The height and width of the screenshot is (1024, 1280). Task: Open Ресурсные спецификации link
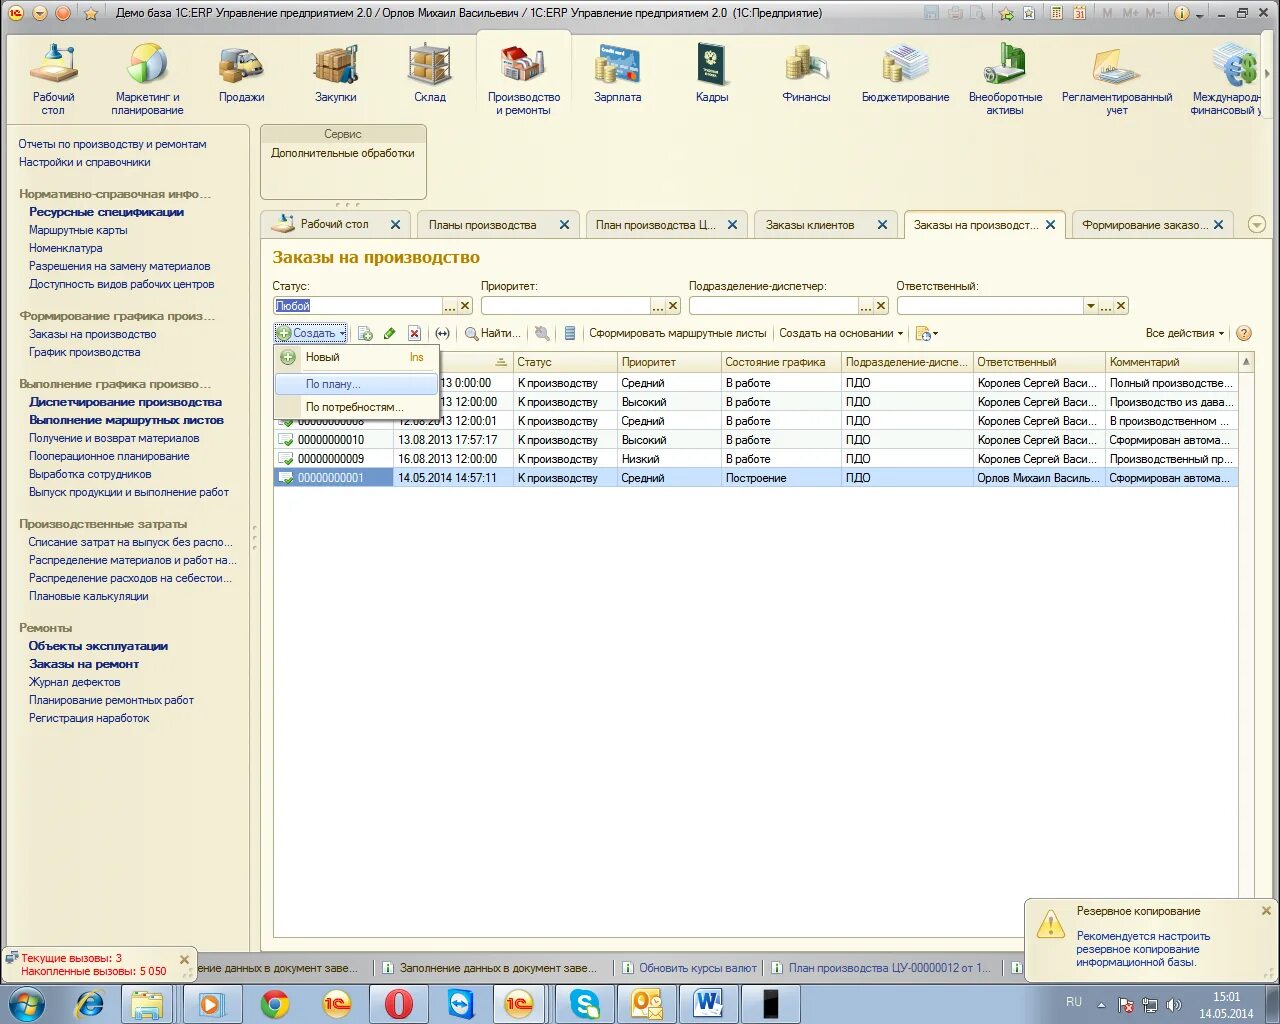click(106, 212)
